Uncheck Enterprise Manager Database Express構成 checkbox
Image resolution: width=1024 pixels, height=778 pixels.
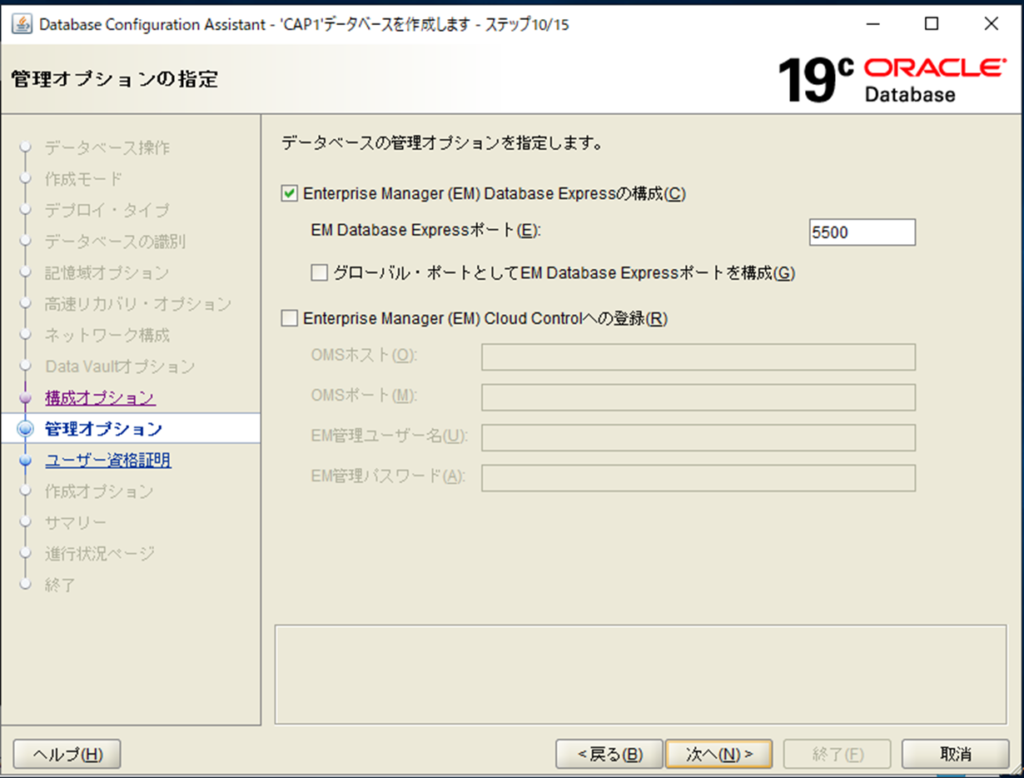290,194
